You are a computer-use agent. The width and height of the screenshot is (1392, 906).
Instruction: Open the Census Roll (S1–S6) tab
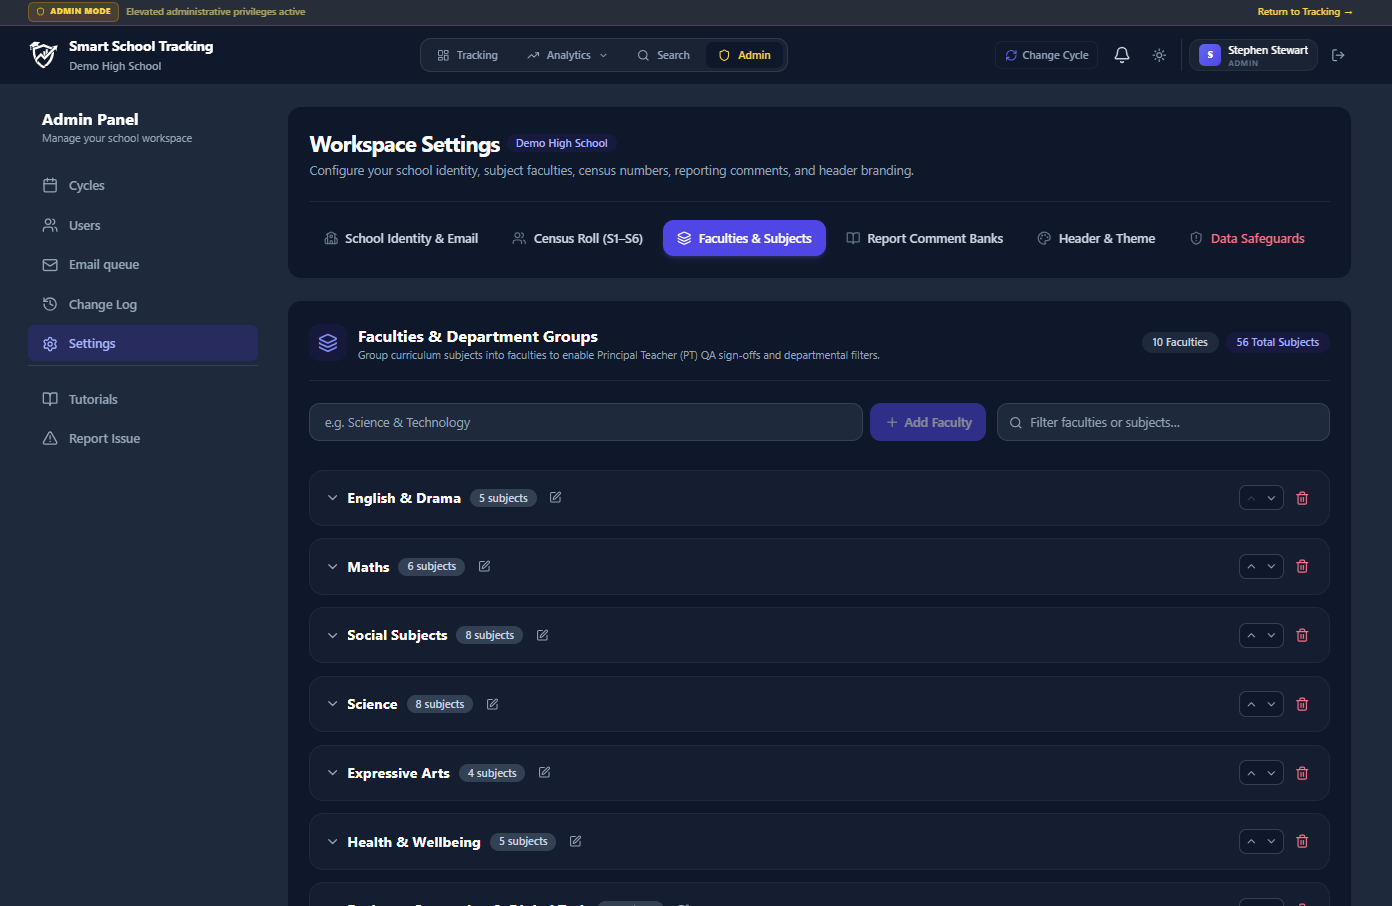[577, 238]
